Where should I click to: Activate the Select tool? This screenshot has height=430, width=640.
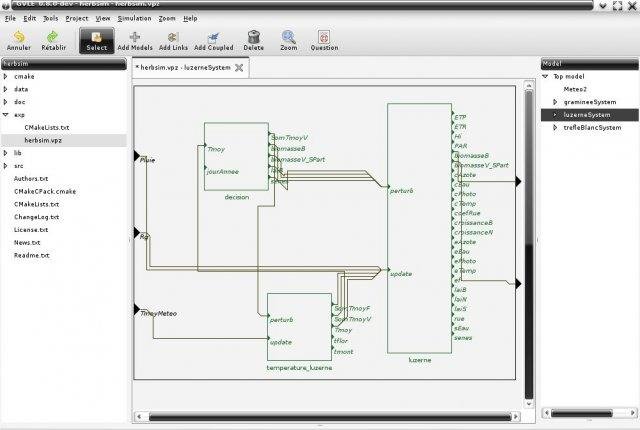(96, 39)
